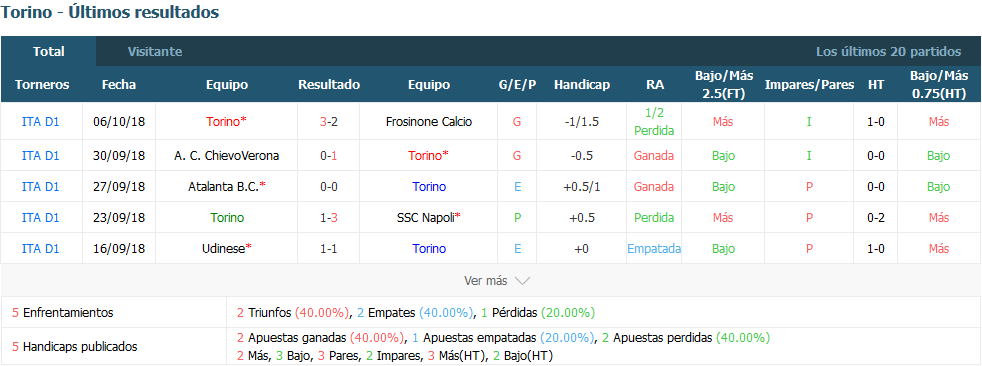Open the Los últimos 20 partidos selector
This screenshot has height=366, width=982.
[888, 51]
